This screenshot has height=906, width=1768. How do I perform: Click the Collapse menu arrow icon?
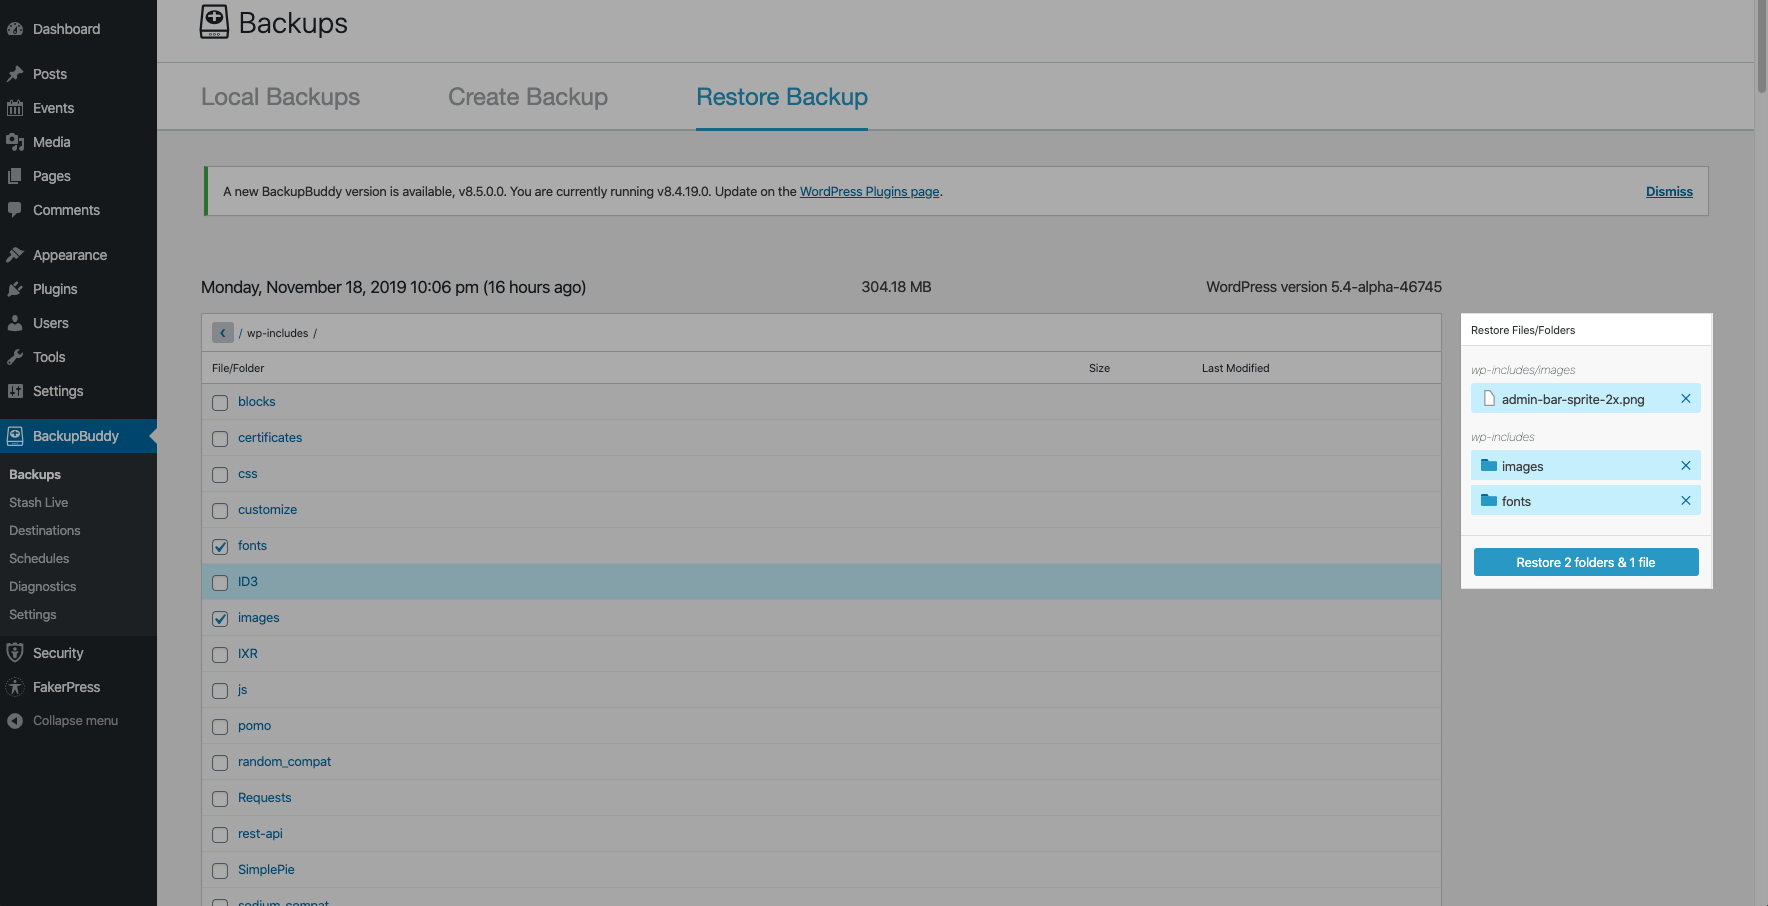(x=15, y=721)
